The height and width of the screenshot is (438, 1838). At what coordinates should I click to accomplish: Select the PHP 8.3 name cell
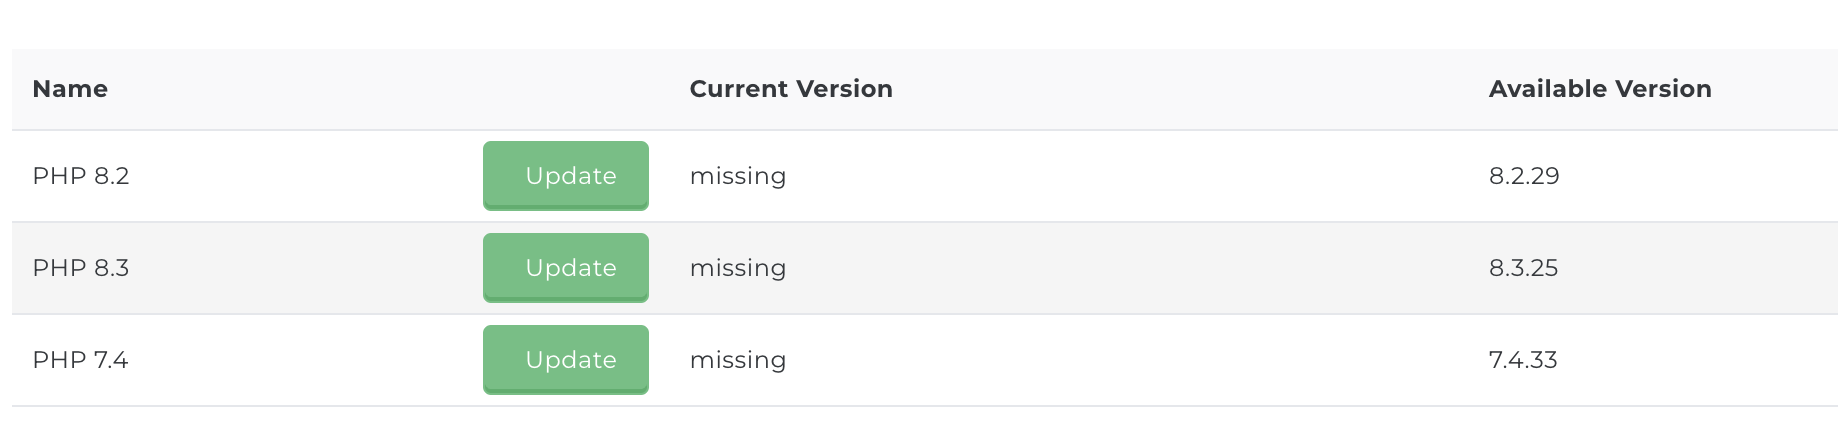click(81, 268)
